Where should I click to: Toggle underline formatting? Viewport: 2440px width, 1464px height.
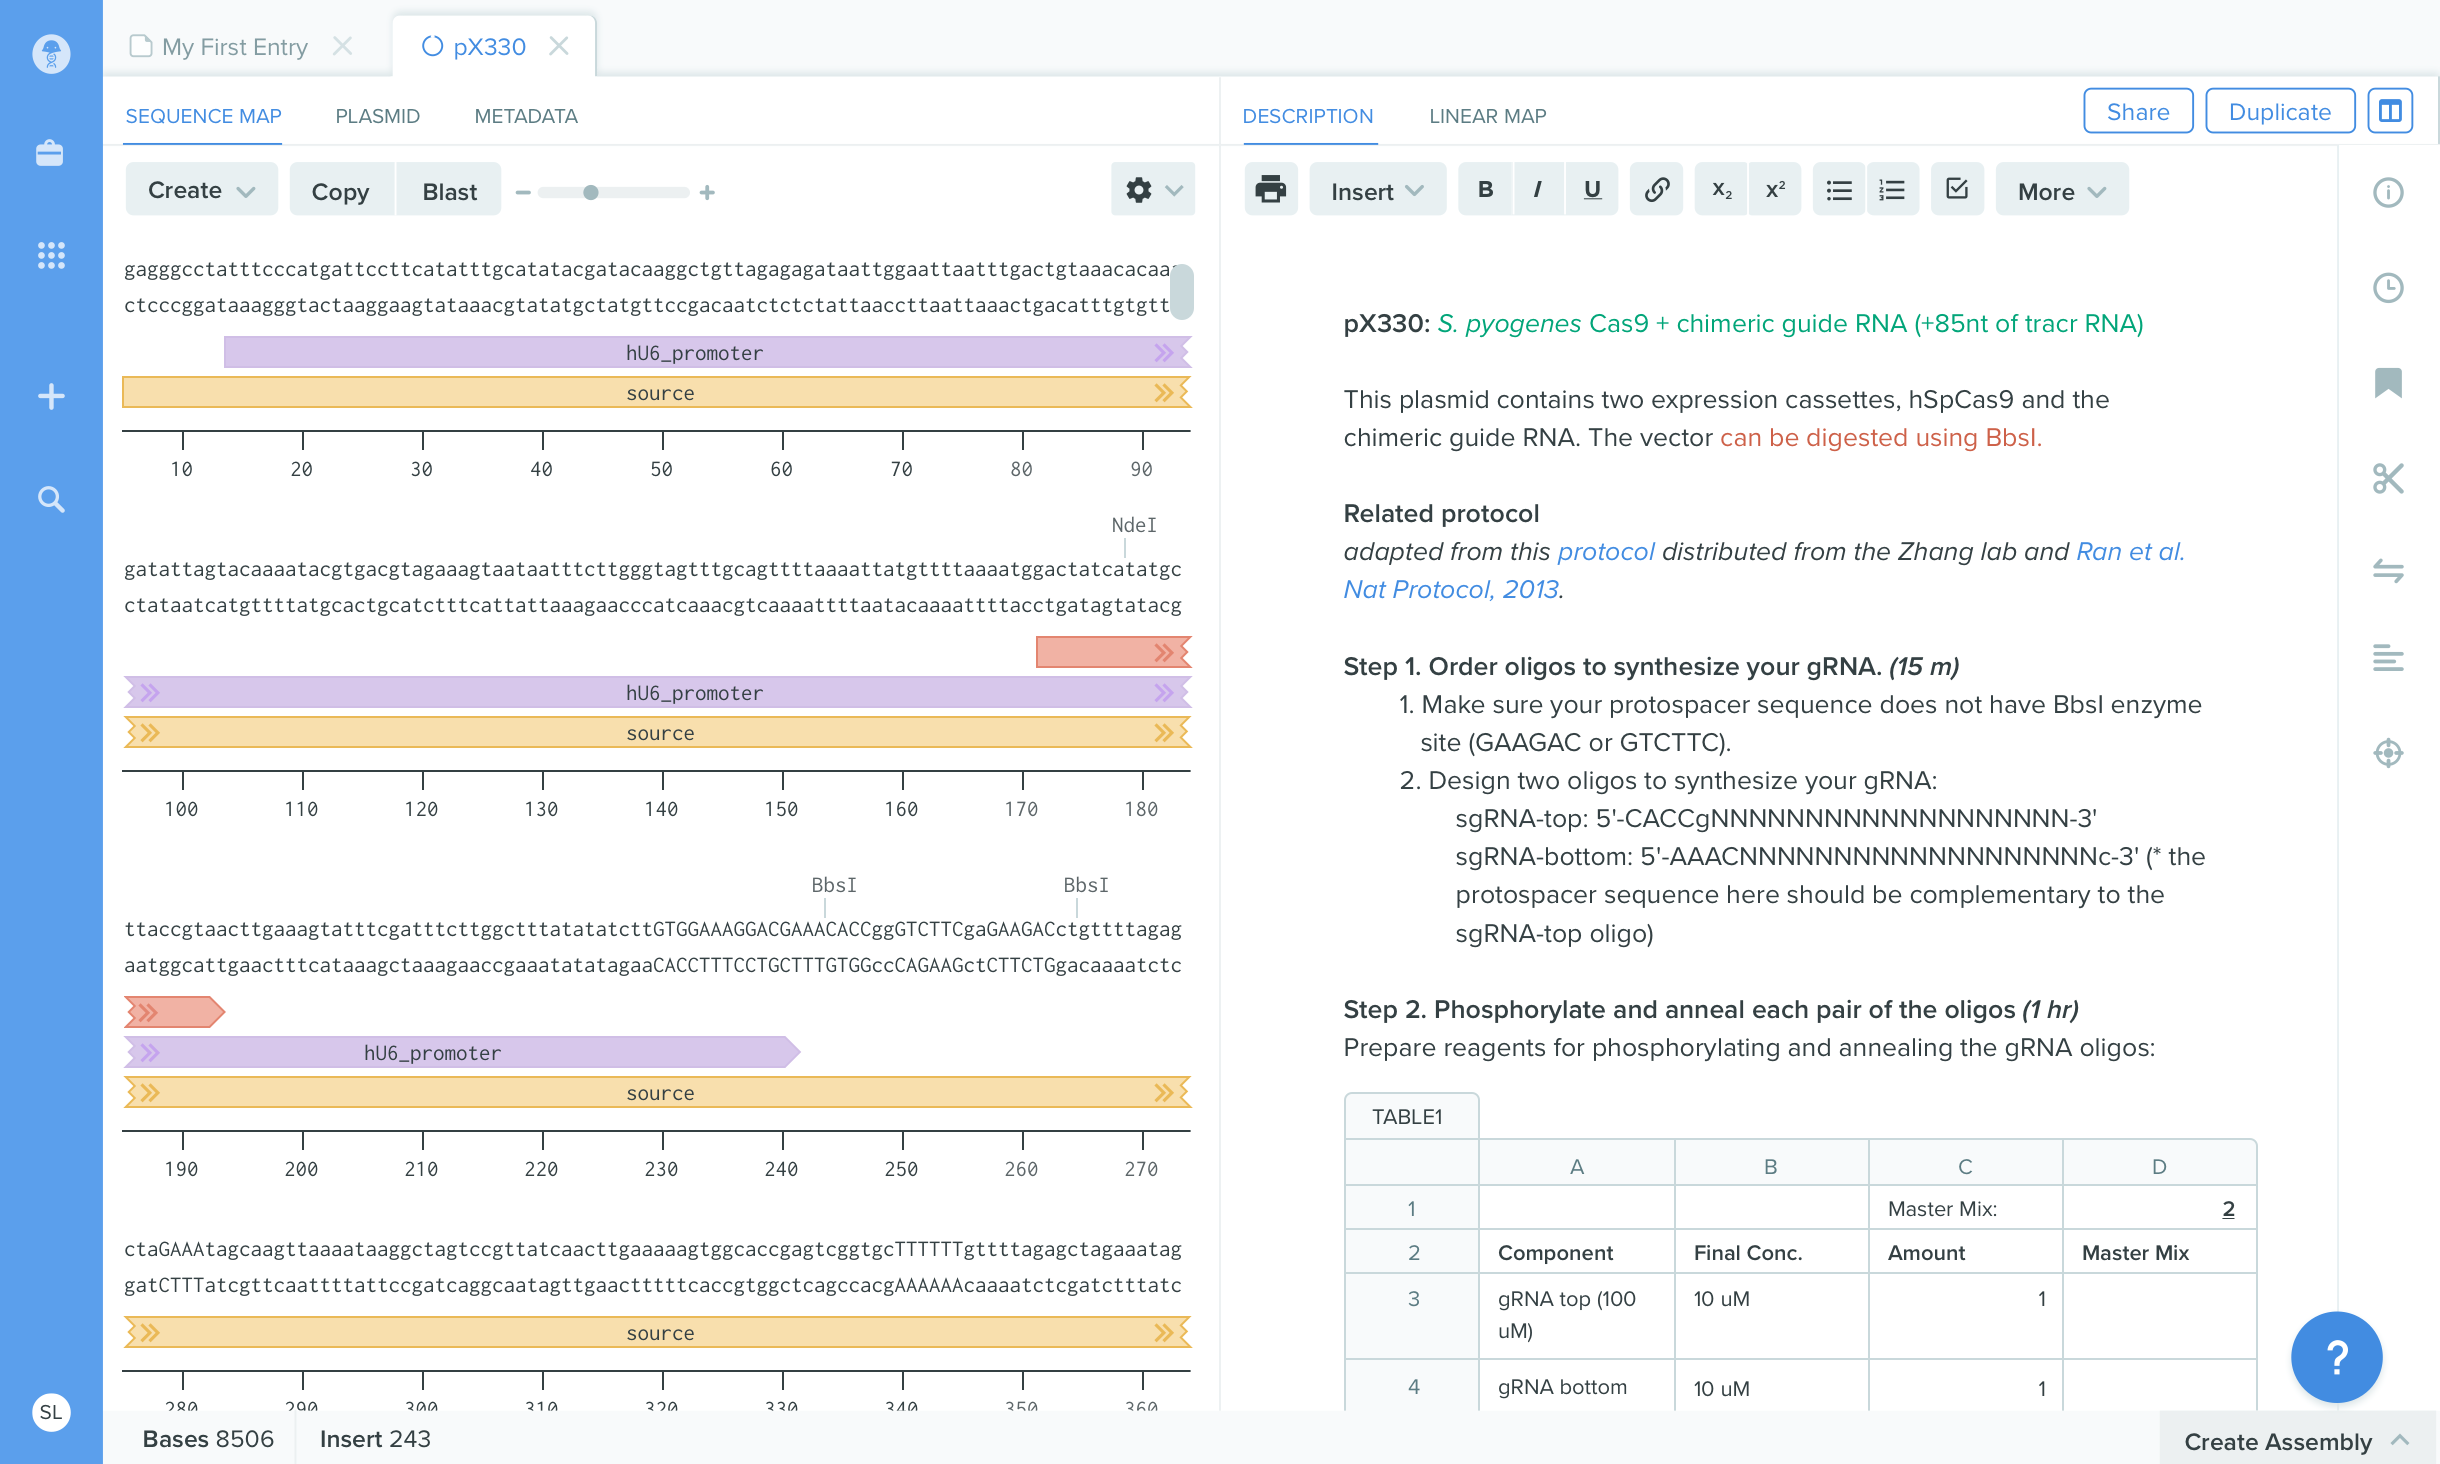tap(1592, 190)
